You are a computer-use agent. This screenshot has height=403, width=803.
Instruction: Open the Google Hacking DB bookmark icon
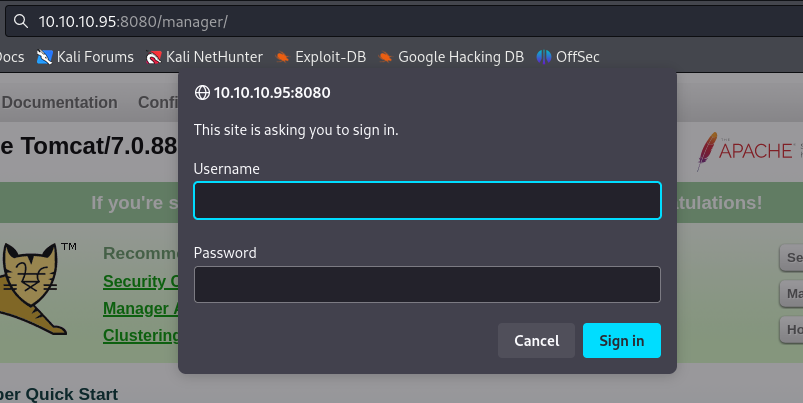(x=385, y=57)
